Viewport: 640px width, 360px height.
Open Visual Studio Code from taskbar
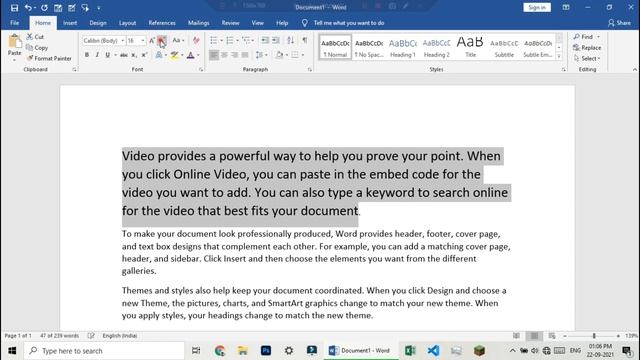[x=433, y=351]
